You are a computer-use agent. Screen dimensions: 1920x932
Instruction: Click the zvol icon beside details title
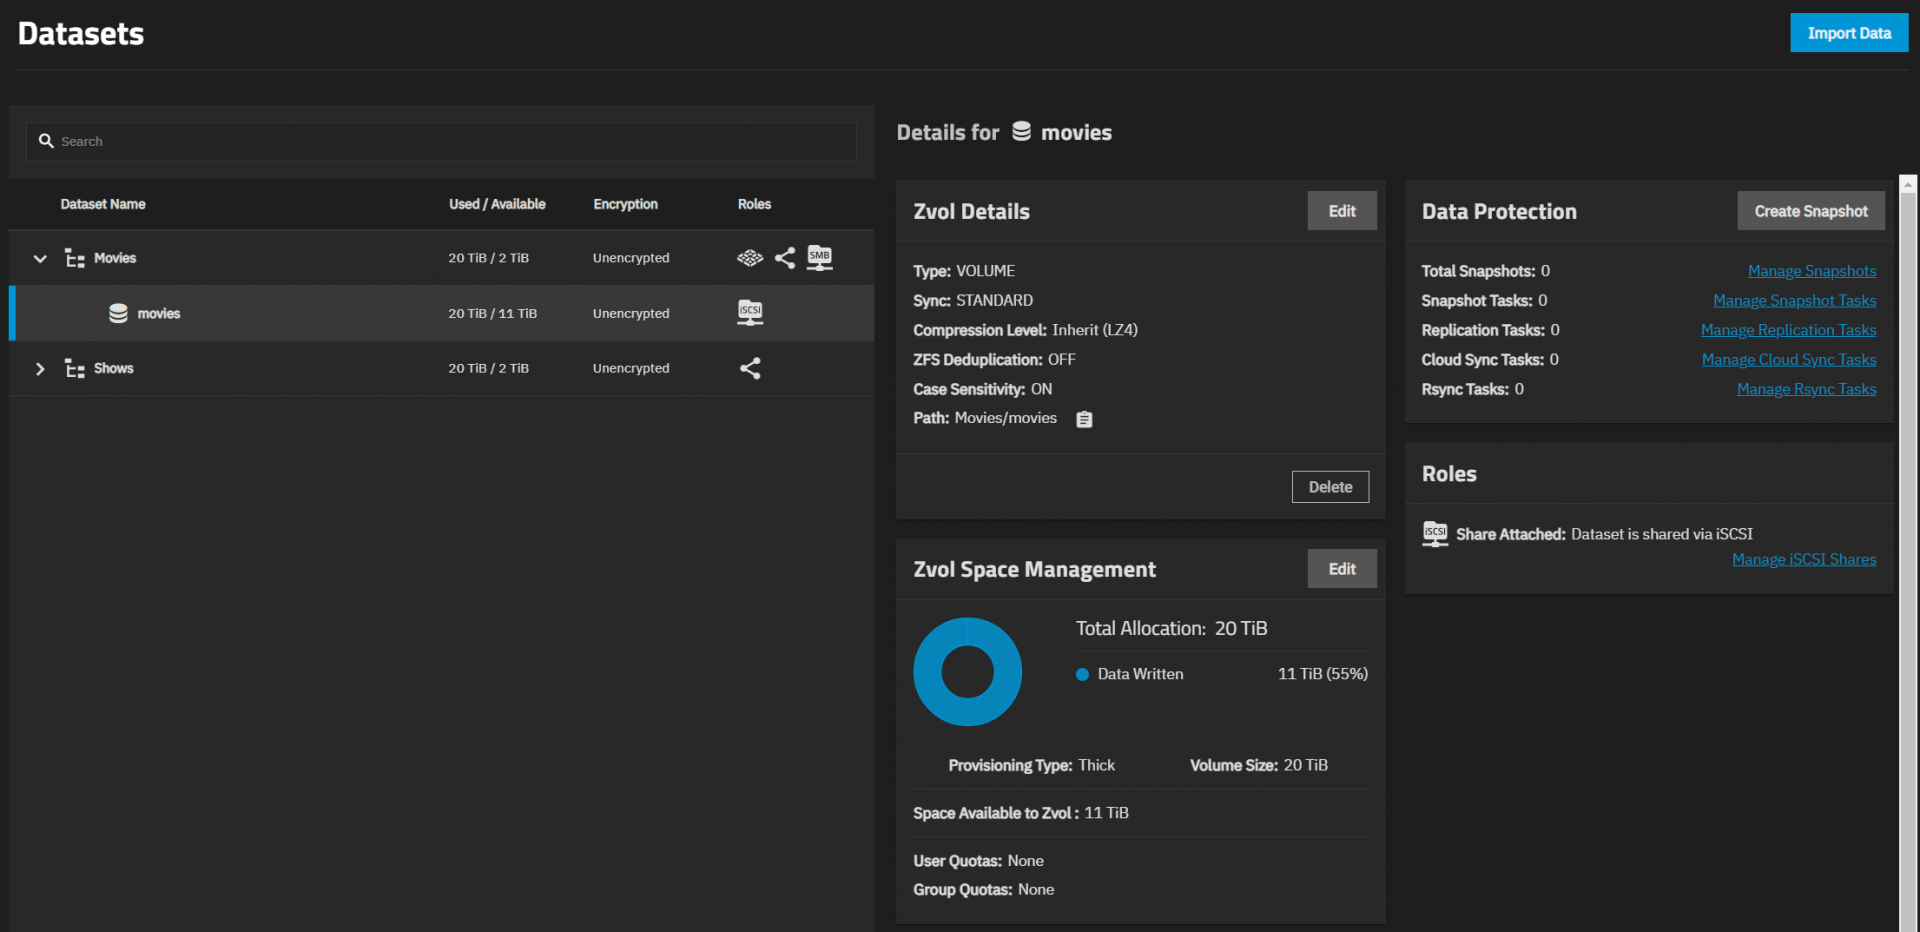[x=1021, y=131]
